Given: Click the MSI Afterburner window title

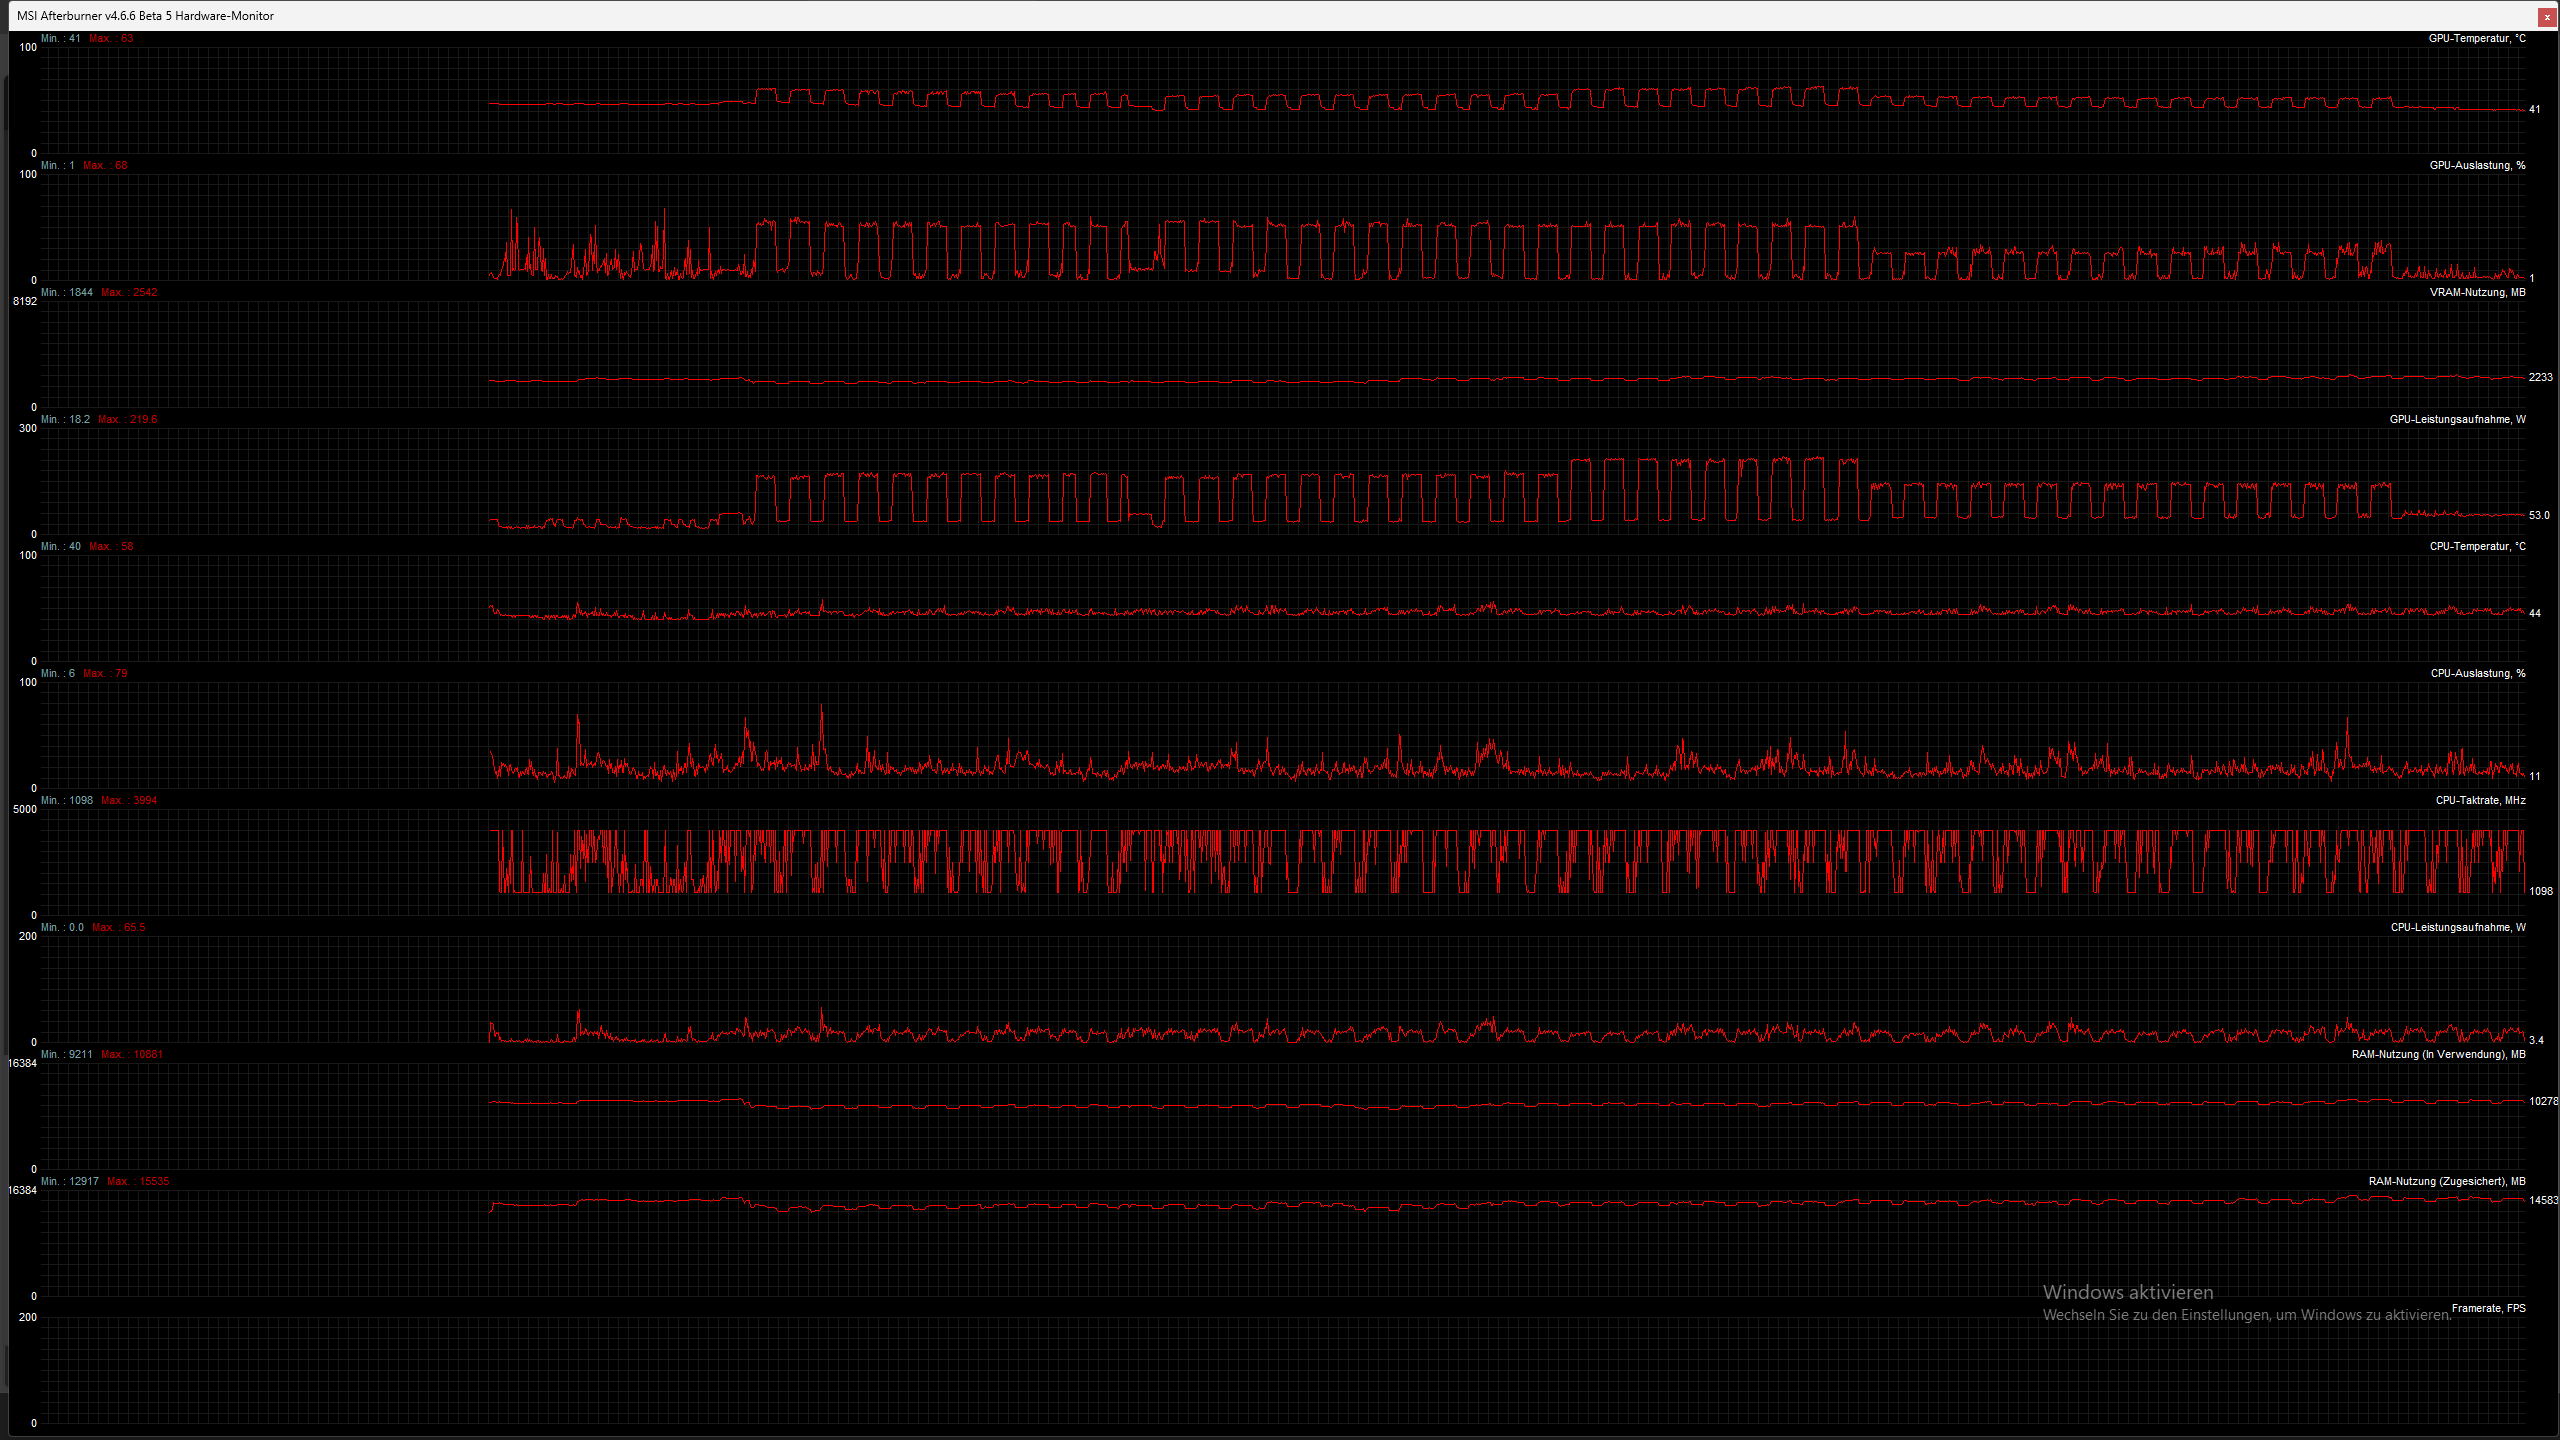Looking at the screenshot, I should pyautogui.click(x=145, y=16).
